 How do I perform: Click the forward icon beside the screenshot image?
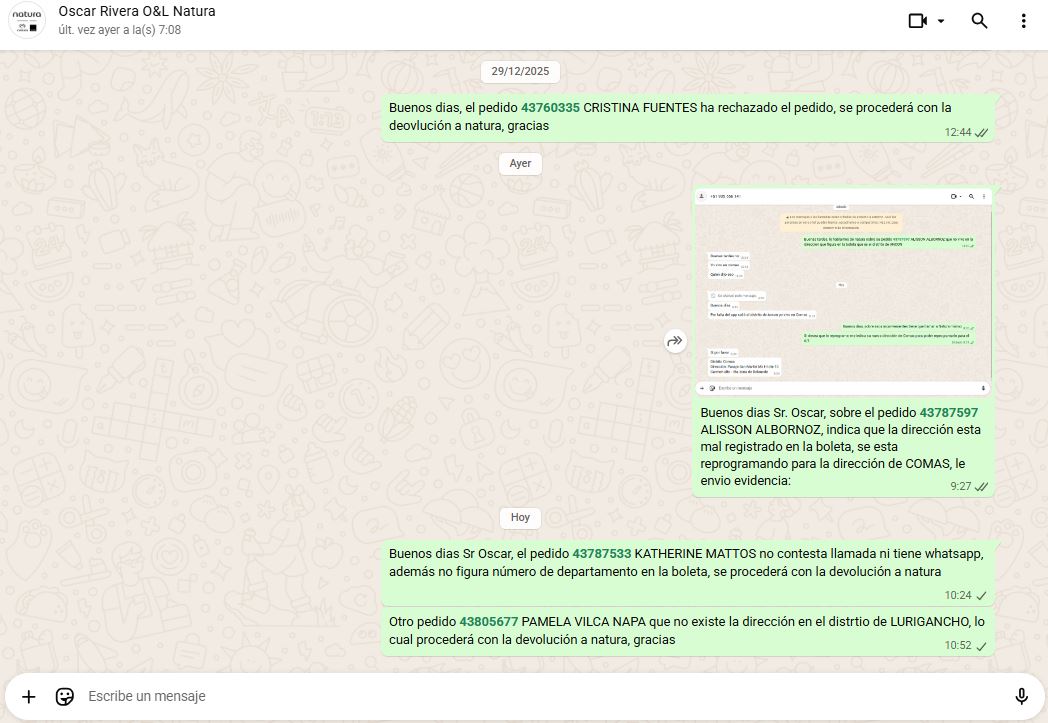pos(675,342)
